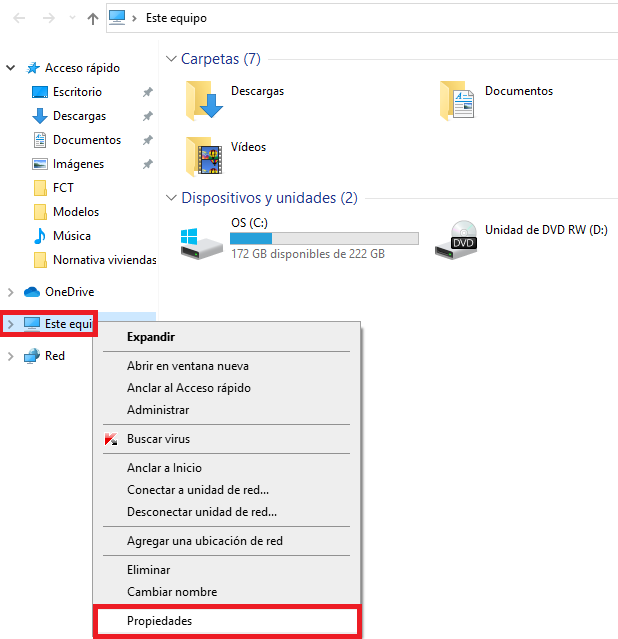Collapse the Dispositivos y unidades group

tap(171, 198)
